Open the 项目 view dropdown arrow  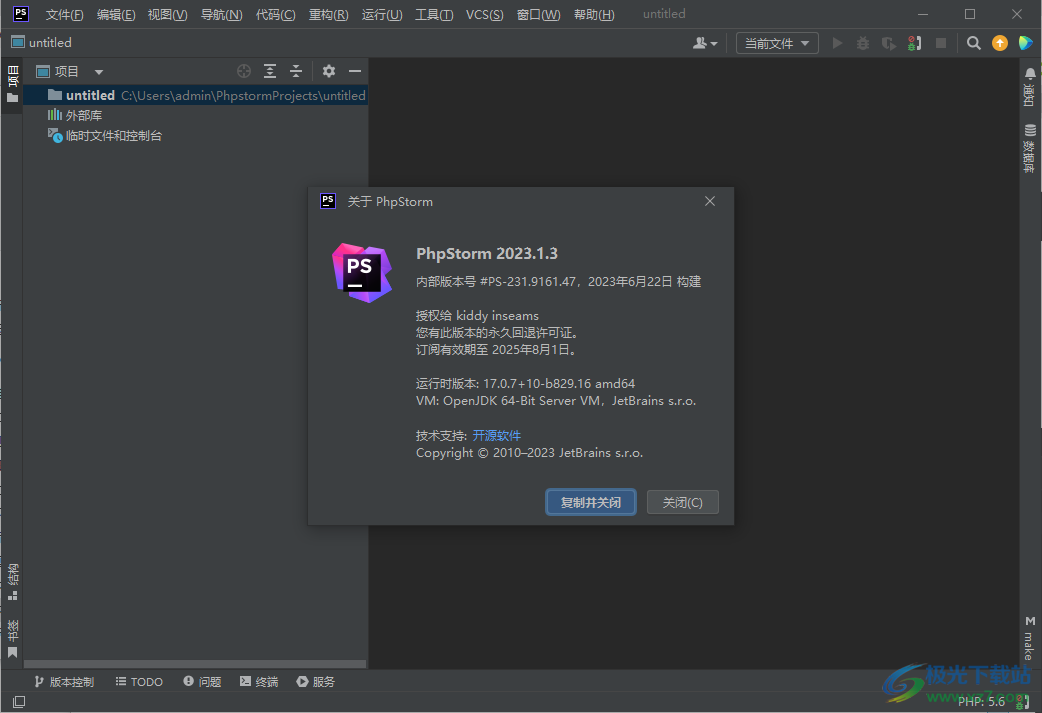[x=97, y=71]
